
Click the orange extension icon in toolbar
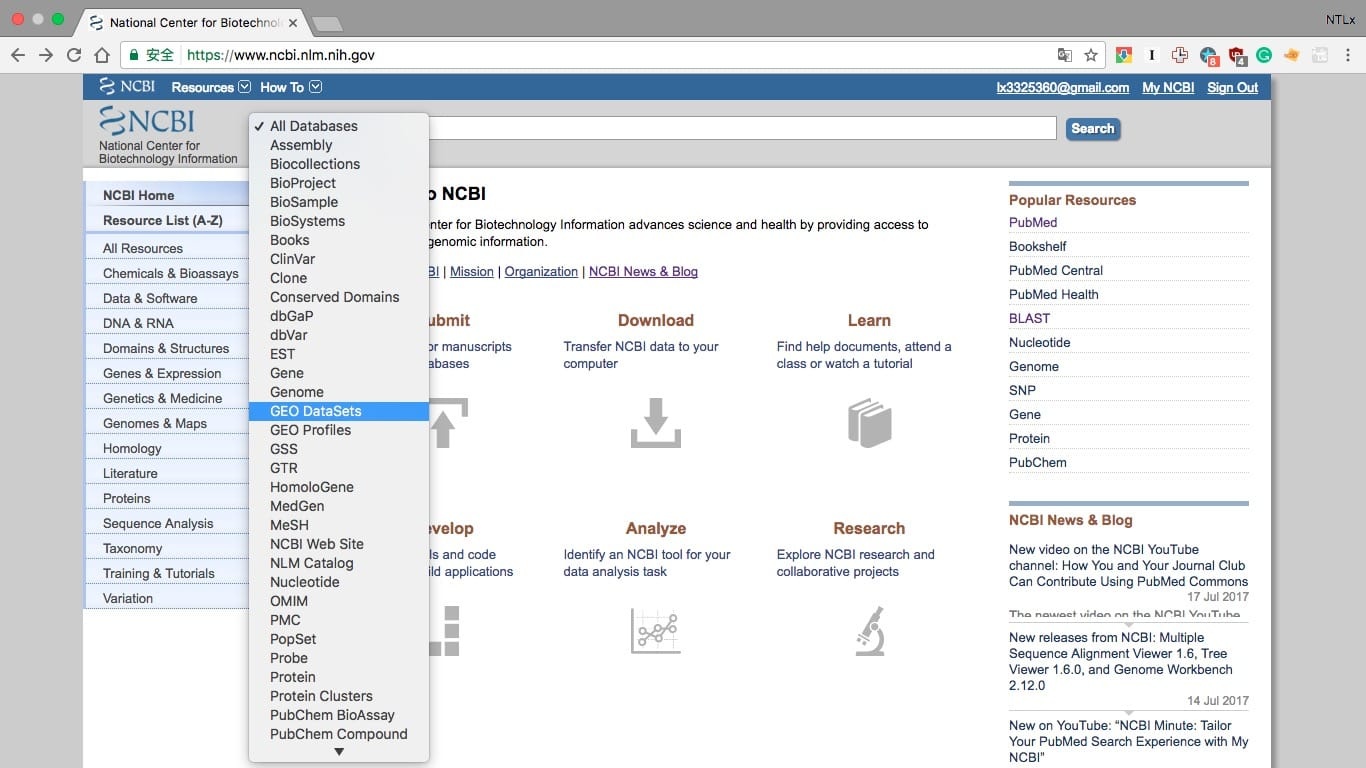click(x=1292, y=55)
